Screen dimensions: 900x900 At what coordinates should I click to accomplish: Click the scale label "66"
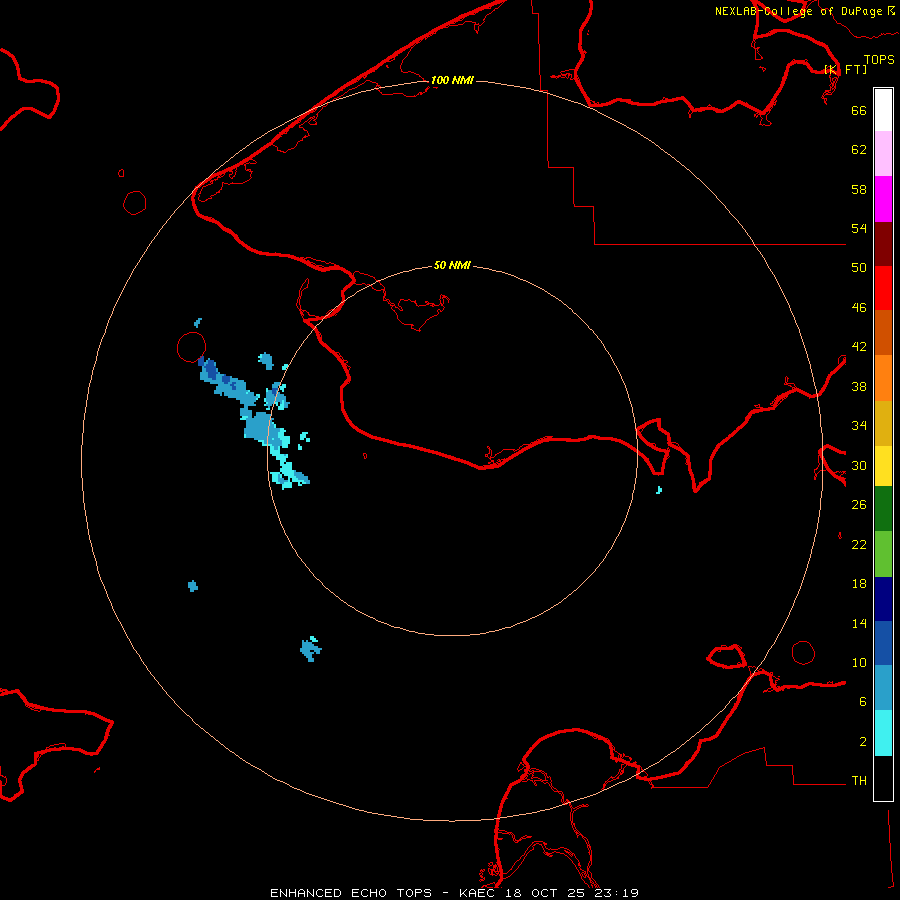(859, 110)
